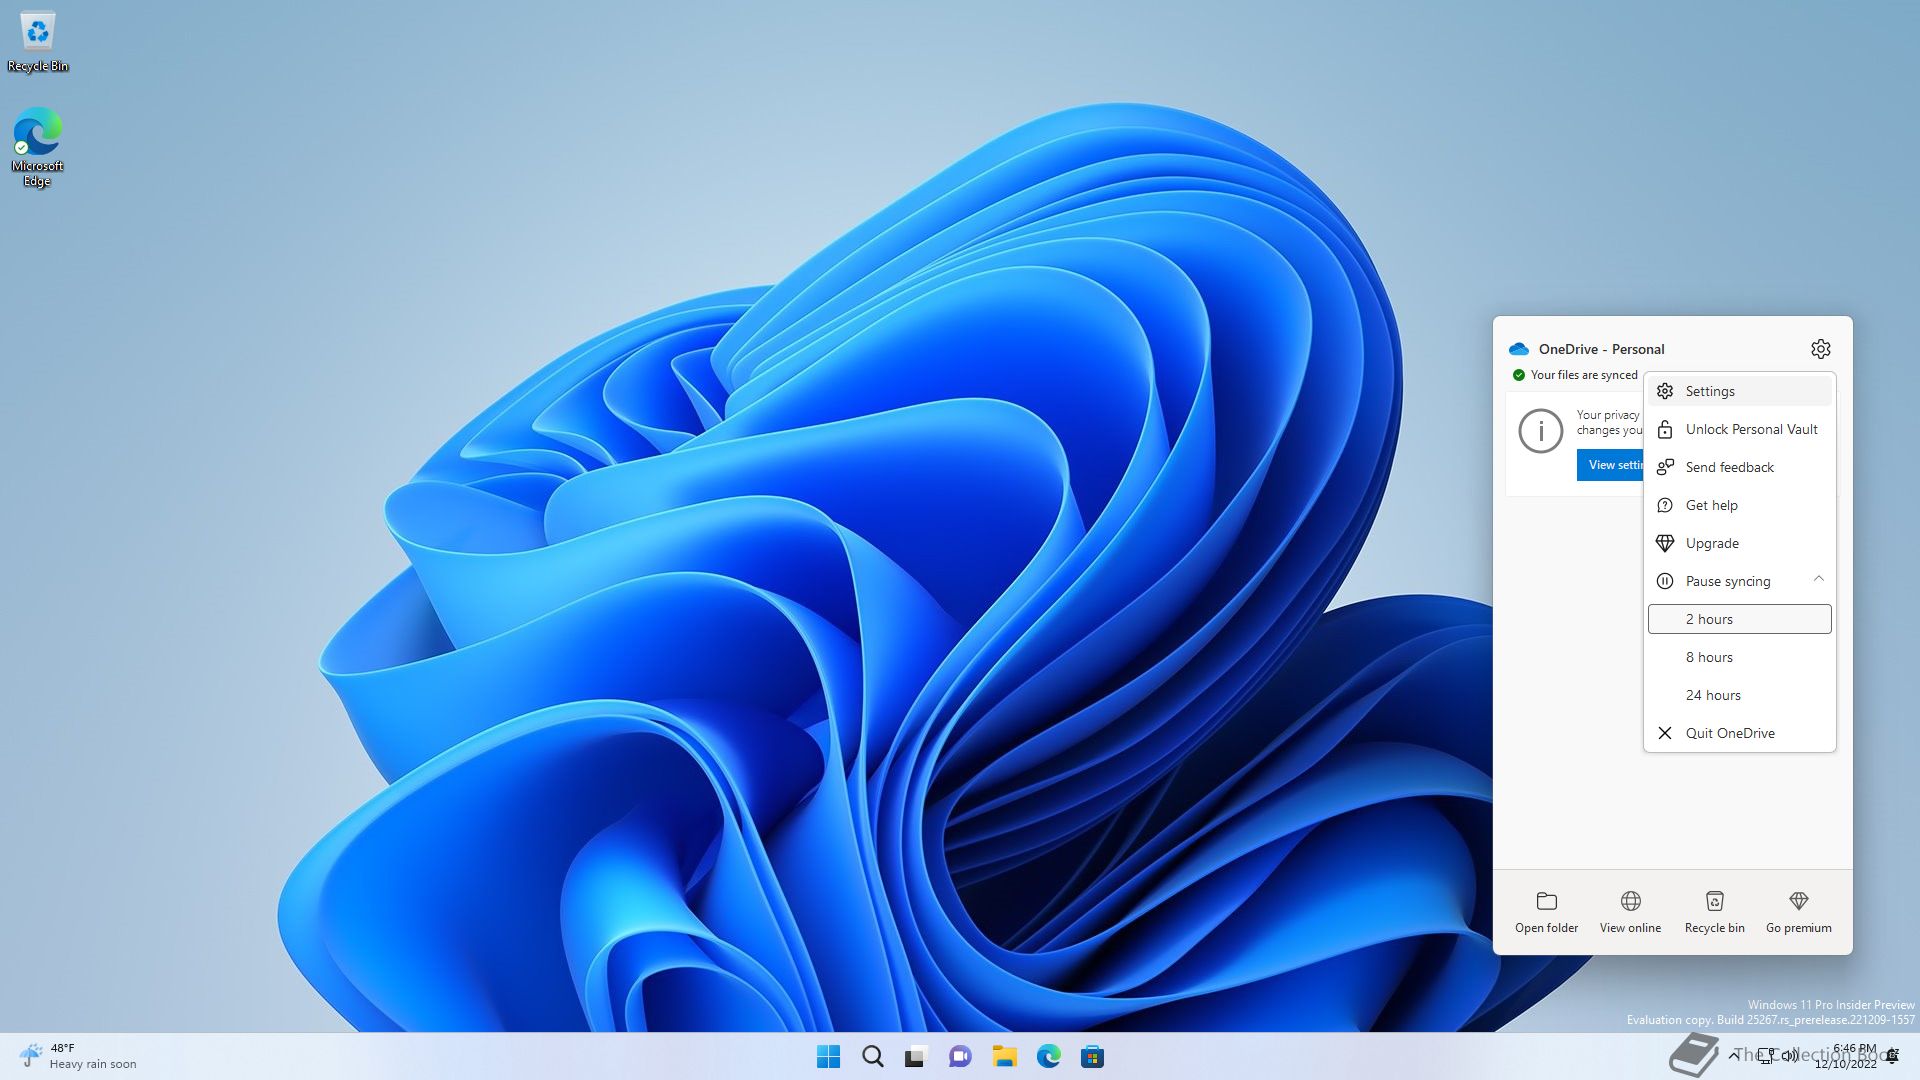Click the question mark Get help icon
Image resolution: width=1920 pixels, height=1080 pixels.
[x=1664, y=505]
